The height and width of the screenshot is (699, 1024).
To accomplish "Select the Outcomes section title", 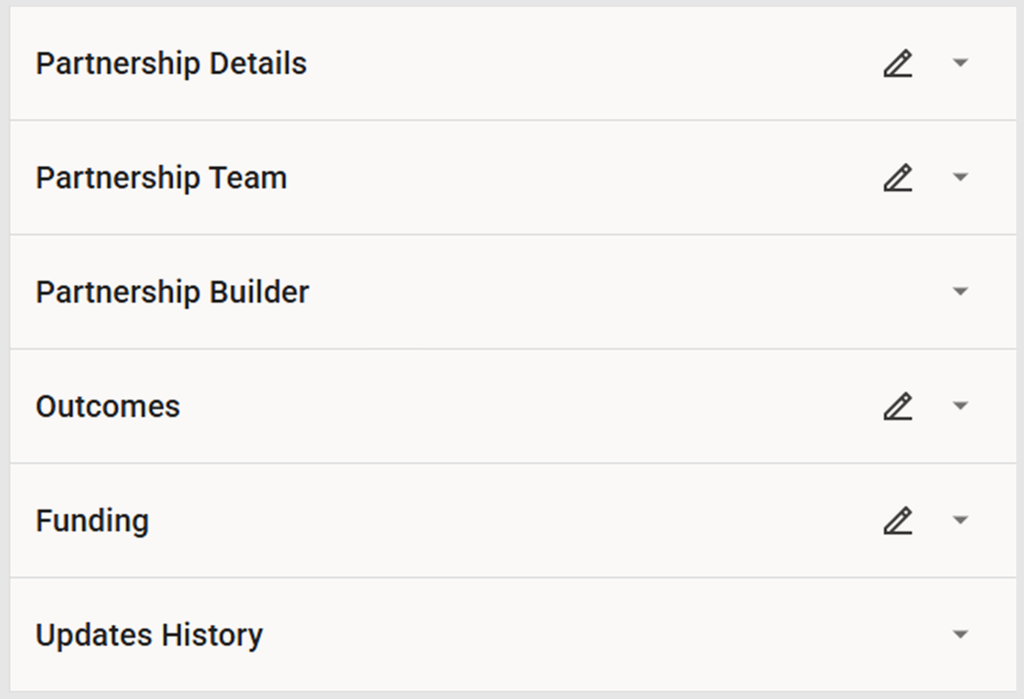I will pos(108,407).
